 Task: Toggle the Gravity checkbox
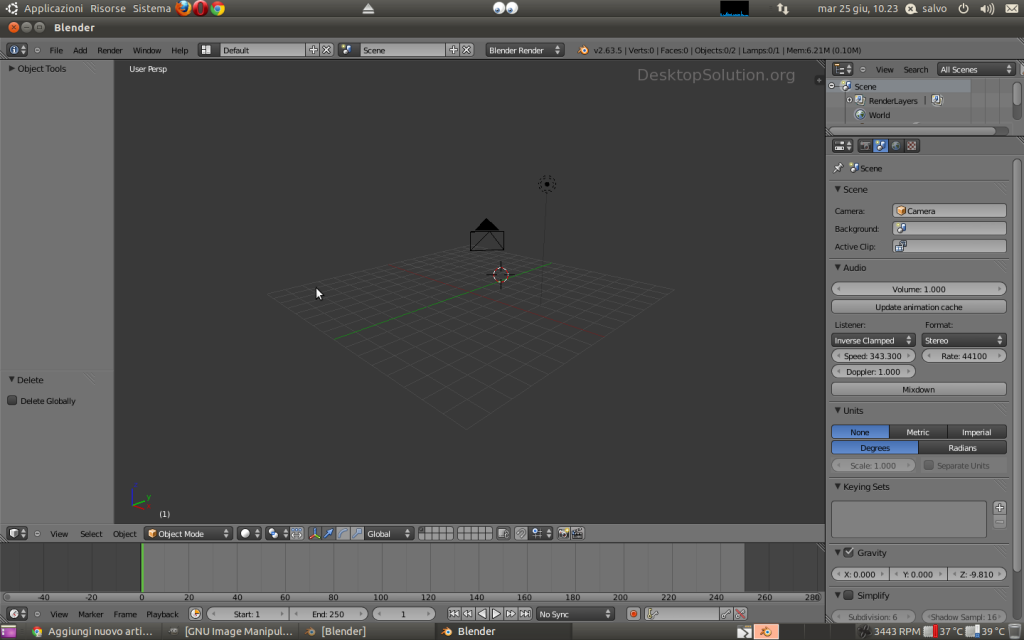849,553
